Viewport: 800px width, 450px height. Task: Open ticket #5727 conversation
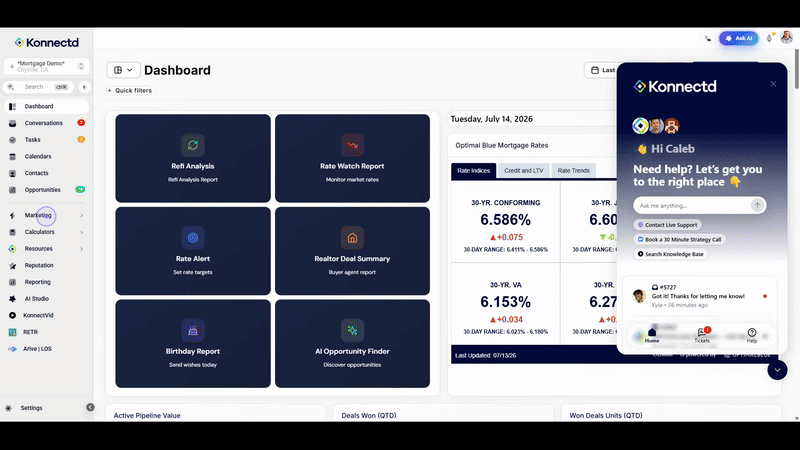tap(699, 296)
